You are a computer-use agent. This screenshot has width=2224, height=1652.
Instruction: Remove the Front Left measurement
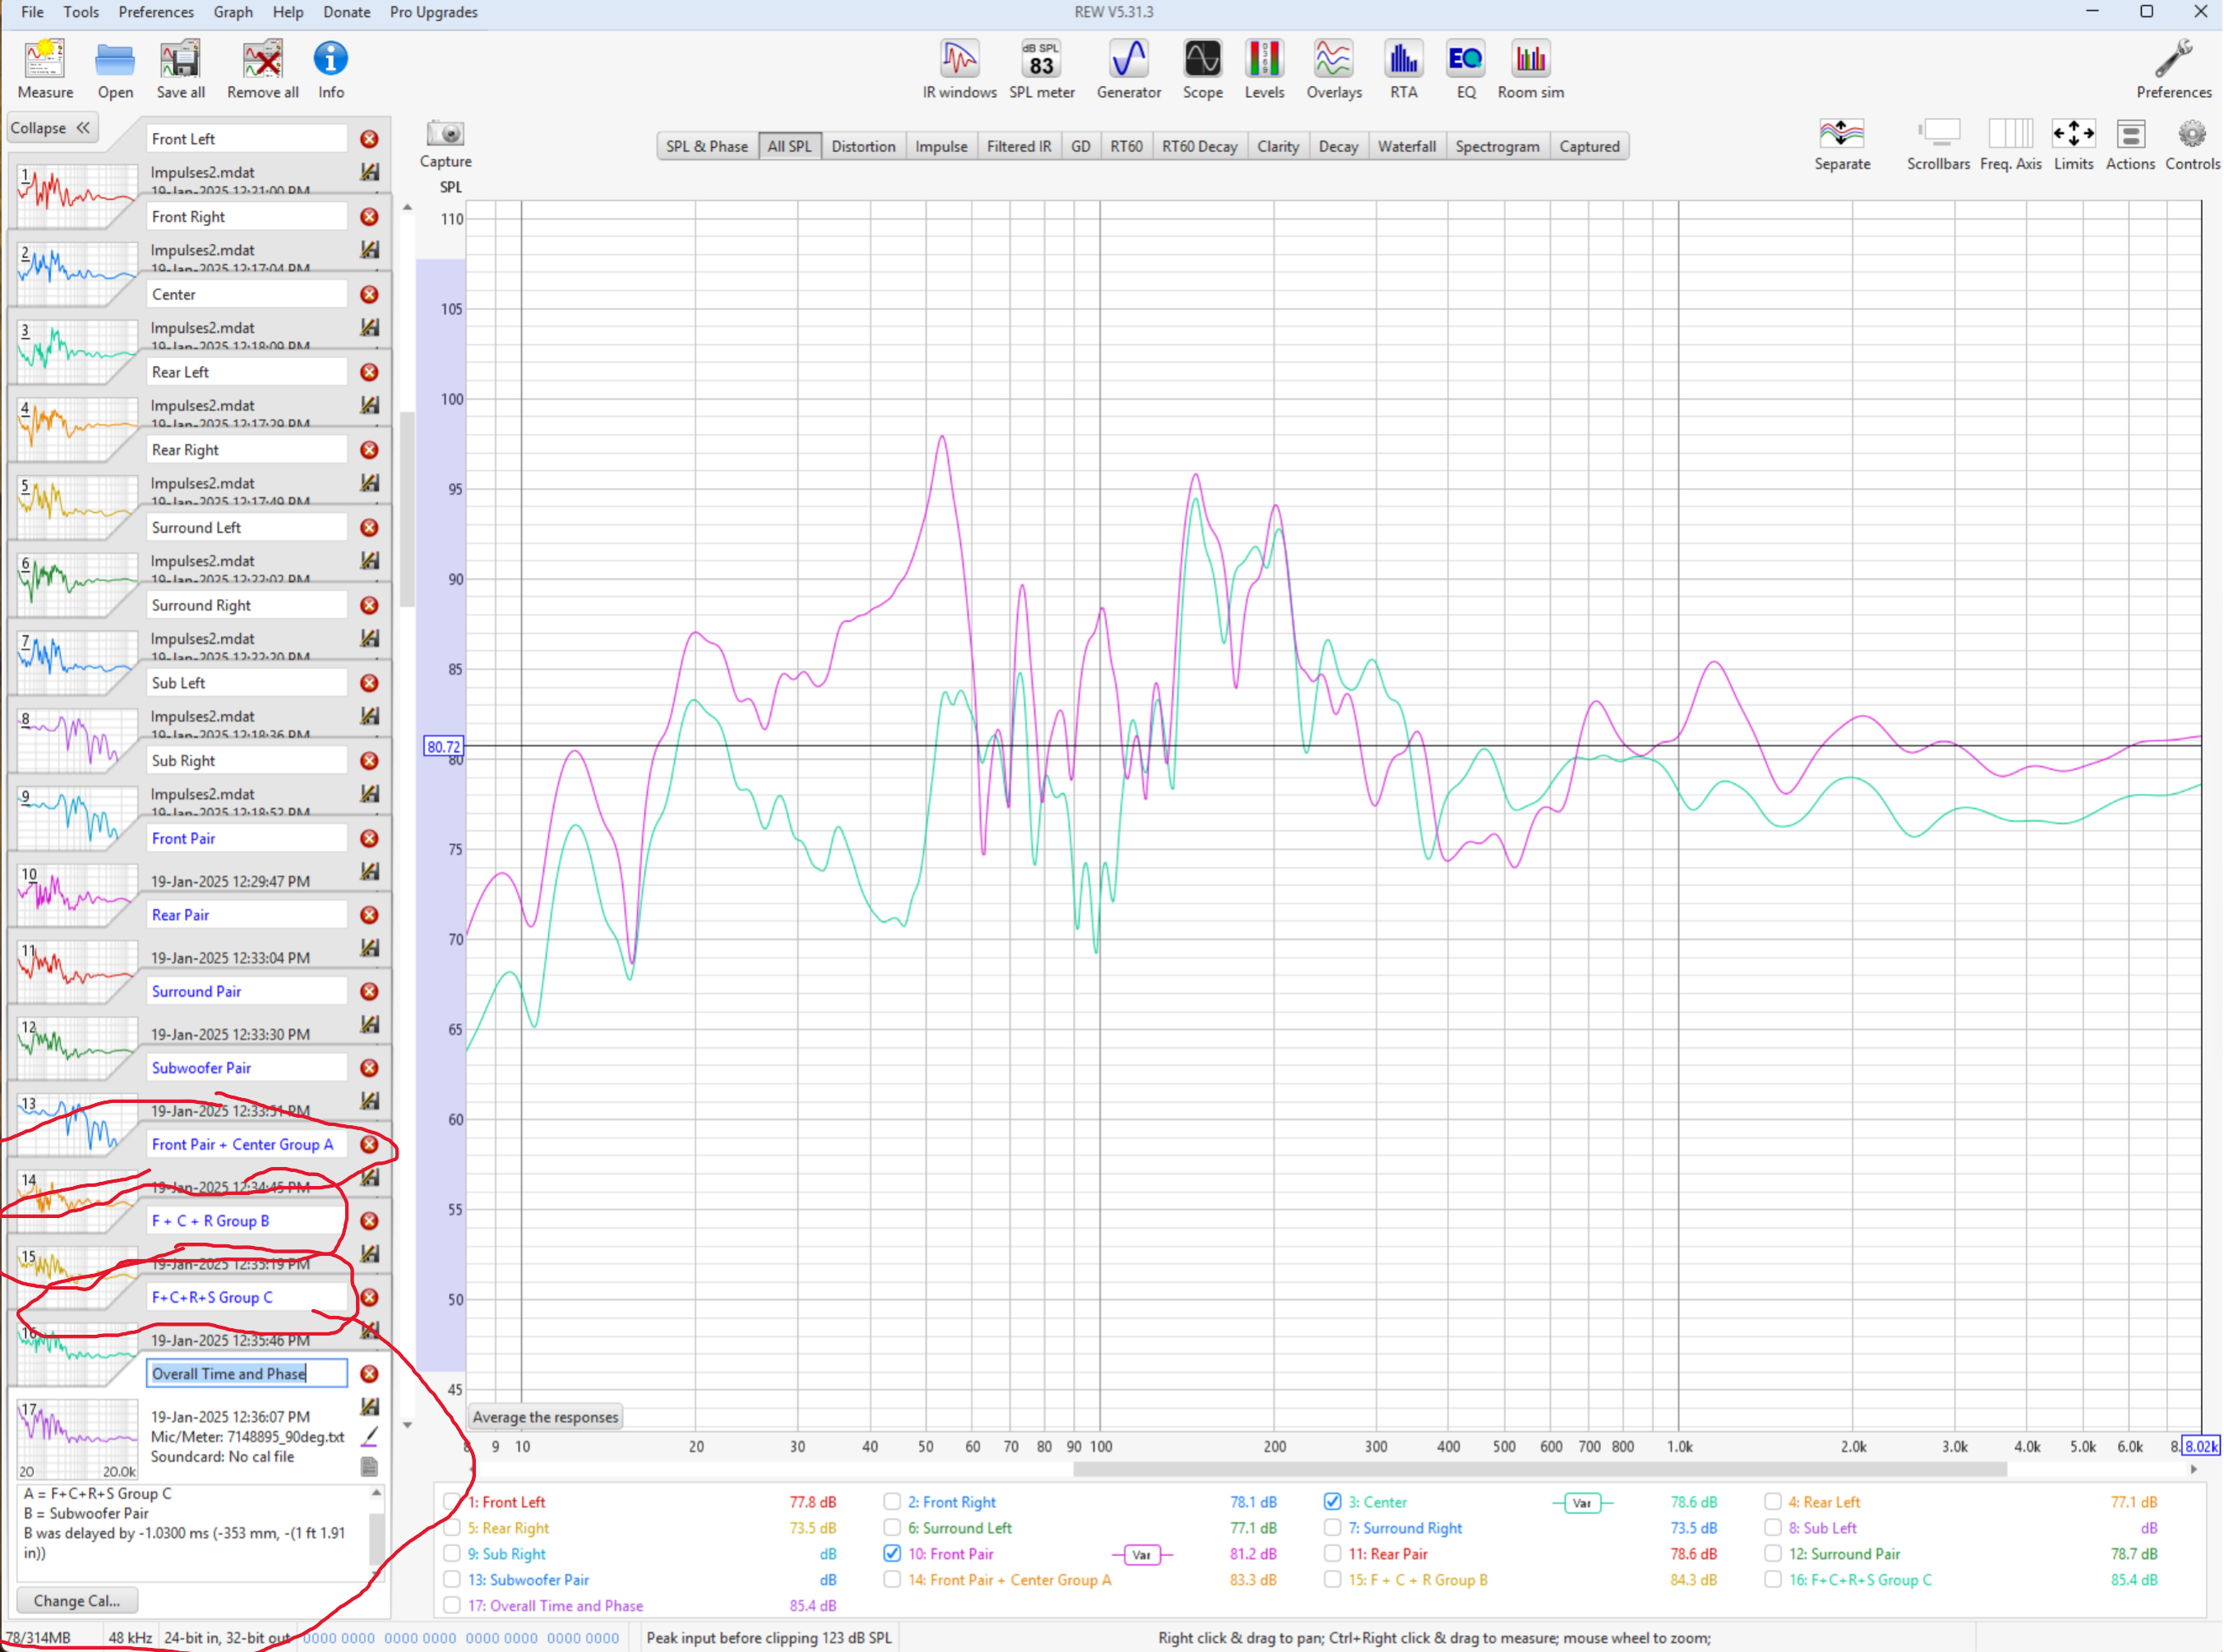(x=369, y=139)
